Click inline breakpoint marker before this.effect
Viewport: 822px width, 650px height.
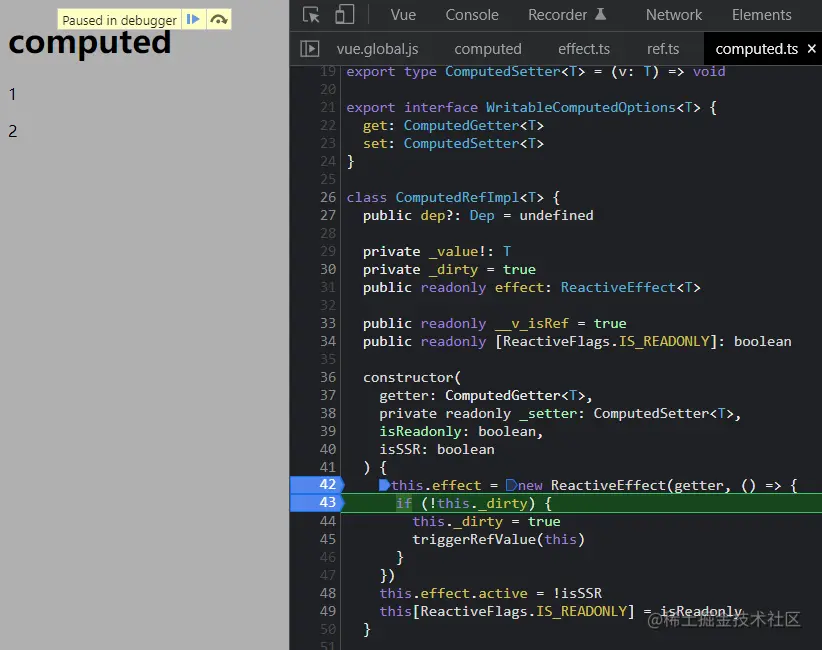pyautogui.click(x=384, y=485)
